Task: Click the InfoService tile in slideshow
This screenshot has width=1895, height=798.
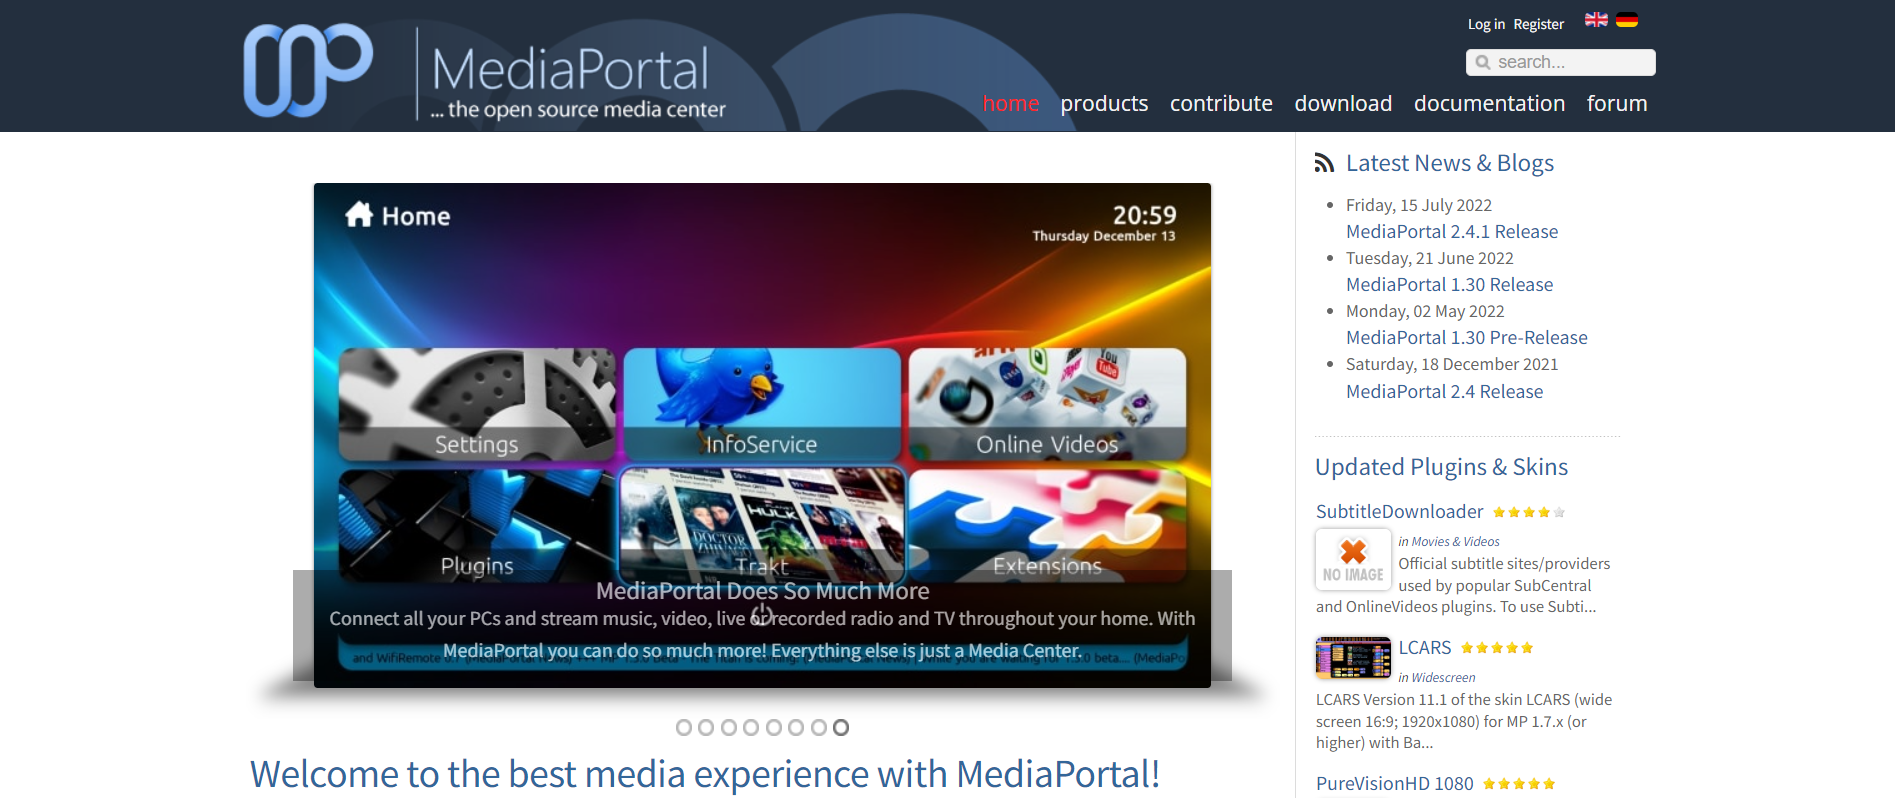Action: [x=762, y=404]
